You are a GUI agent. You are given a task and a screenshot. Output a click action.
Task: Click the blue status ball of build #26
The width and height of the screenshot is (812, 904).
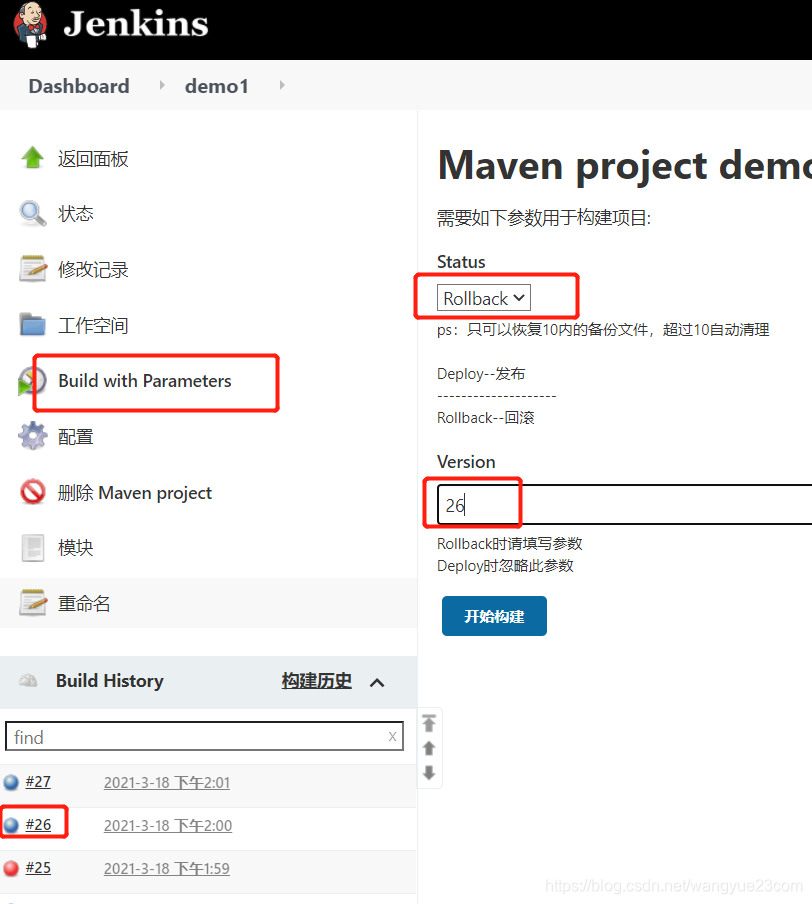tap(11, 826)
